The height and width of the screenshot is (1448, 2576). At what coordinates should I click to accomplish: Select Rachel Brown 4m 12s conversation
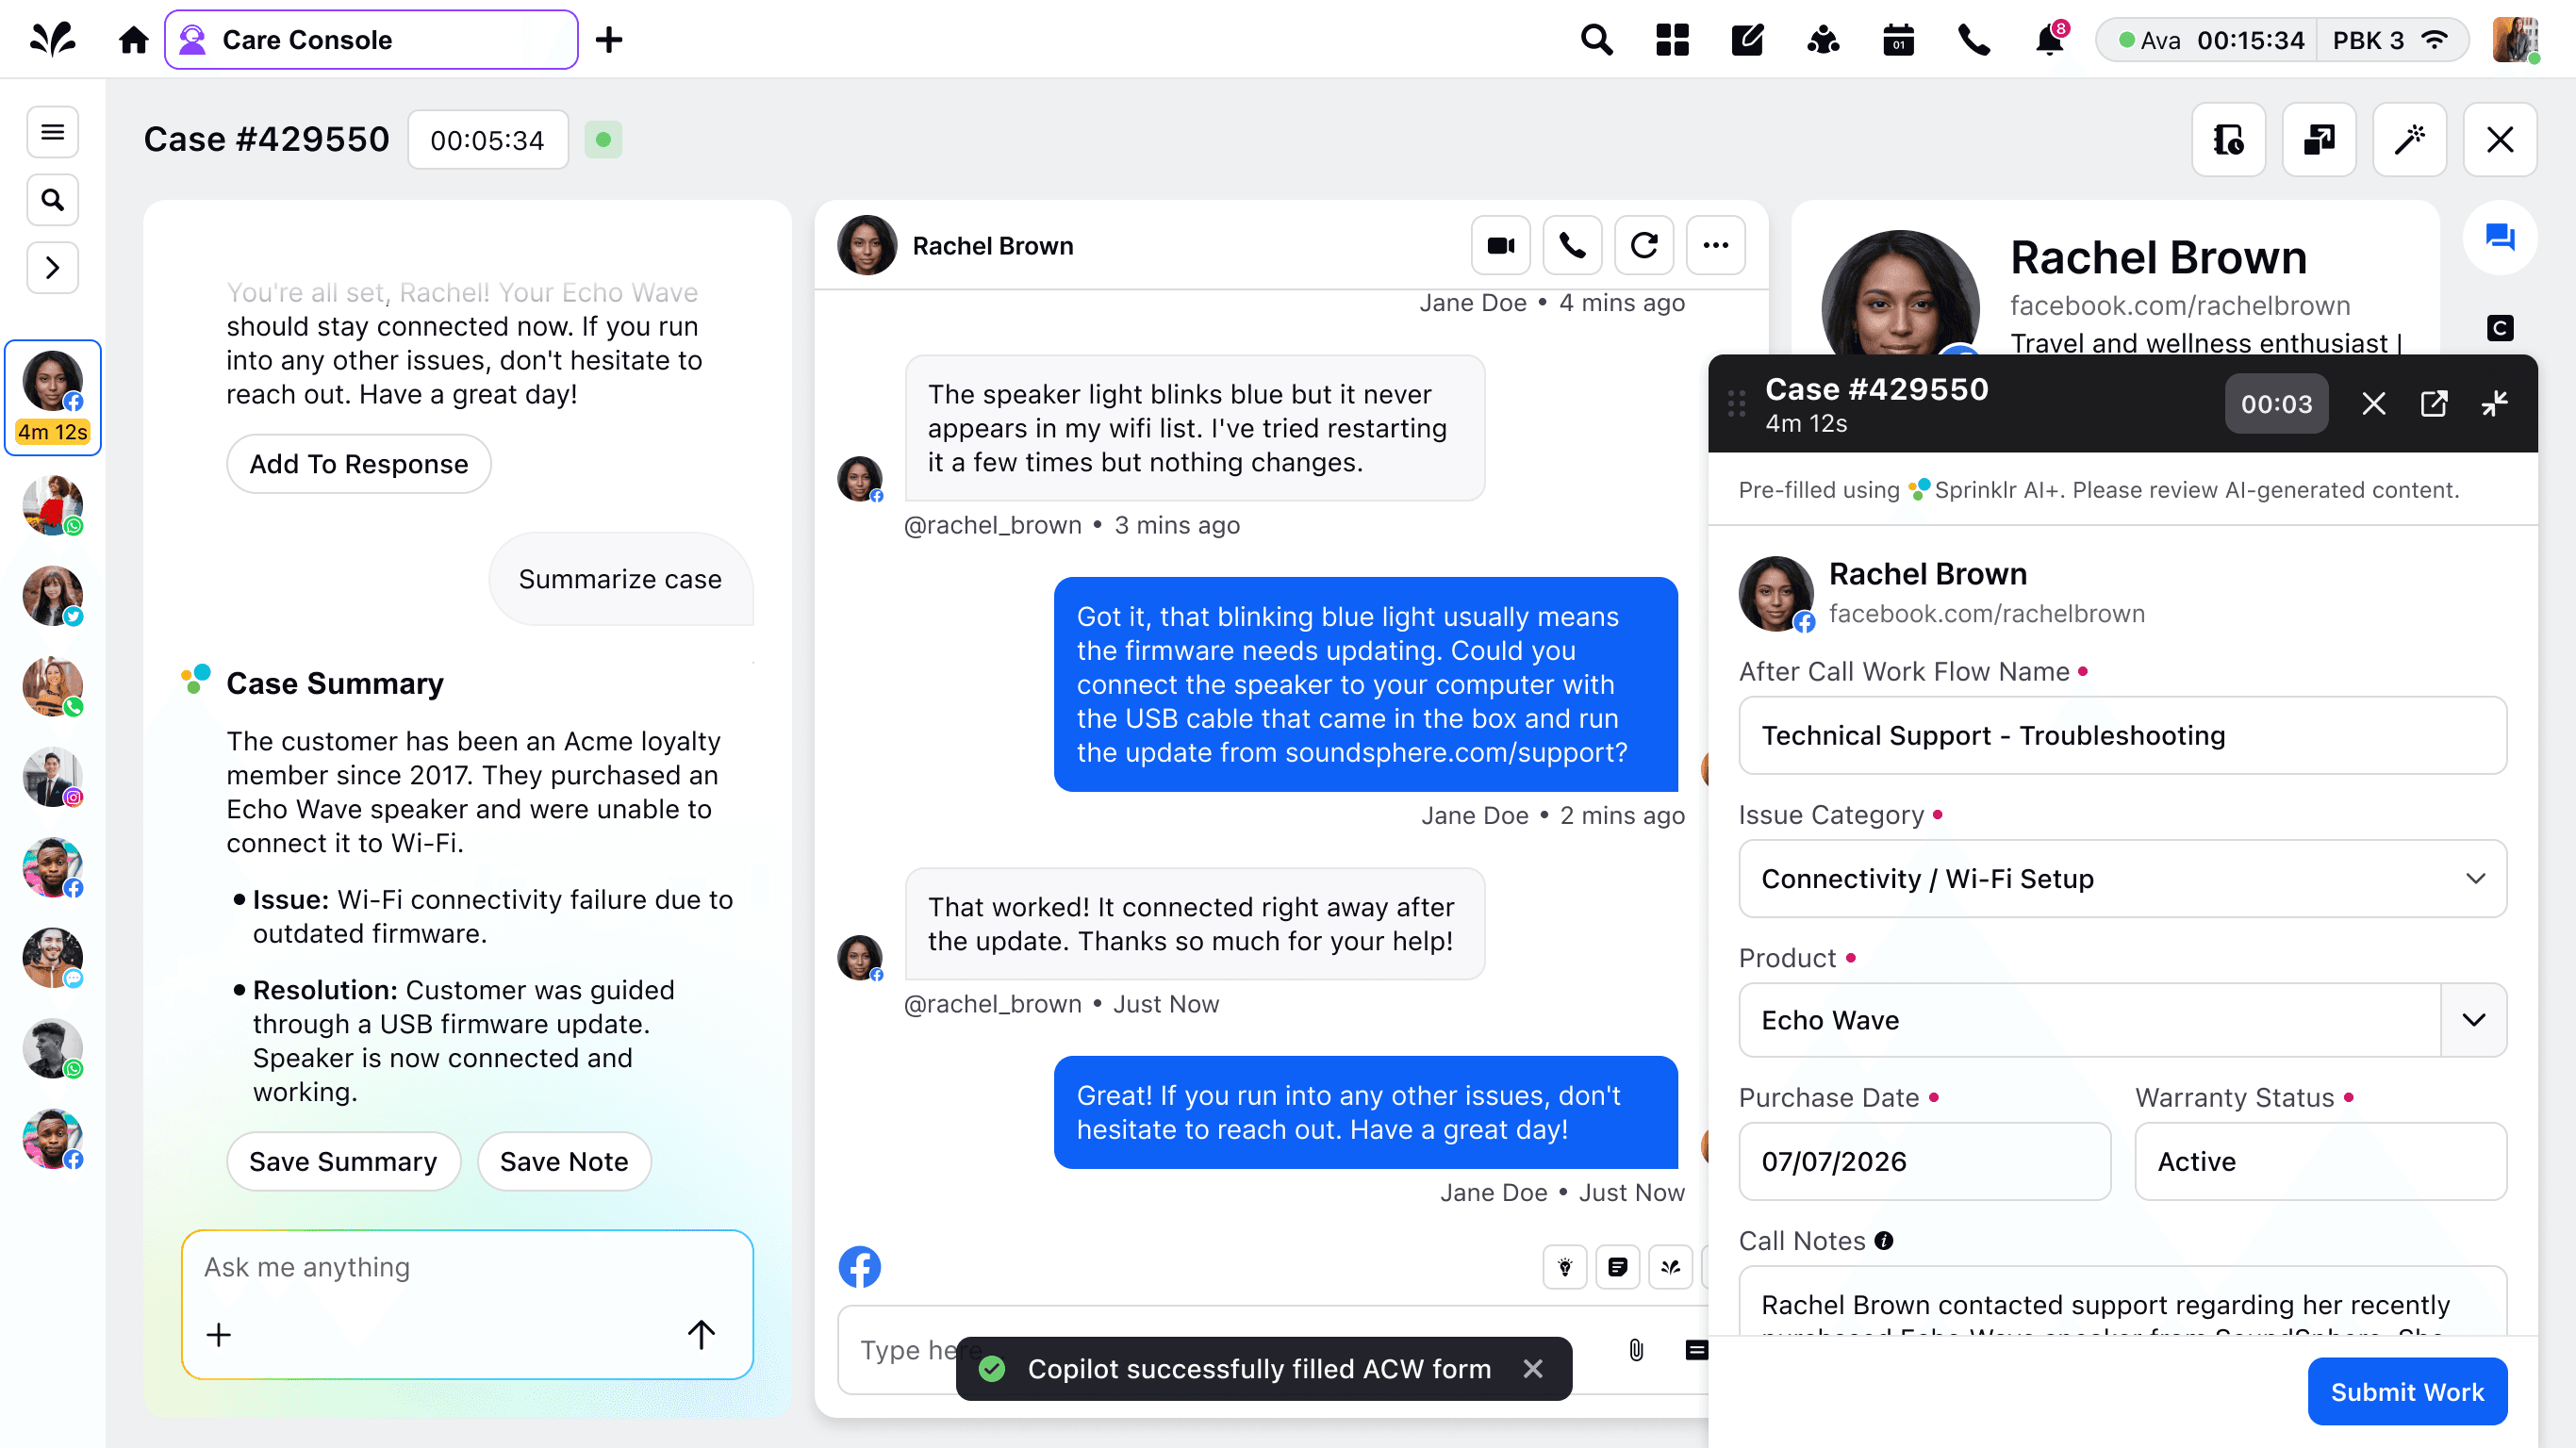click(x=53, y=398)
